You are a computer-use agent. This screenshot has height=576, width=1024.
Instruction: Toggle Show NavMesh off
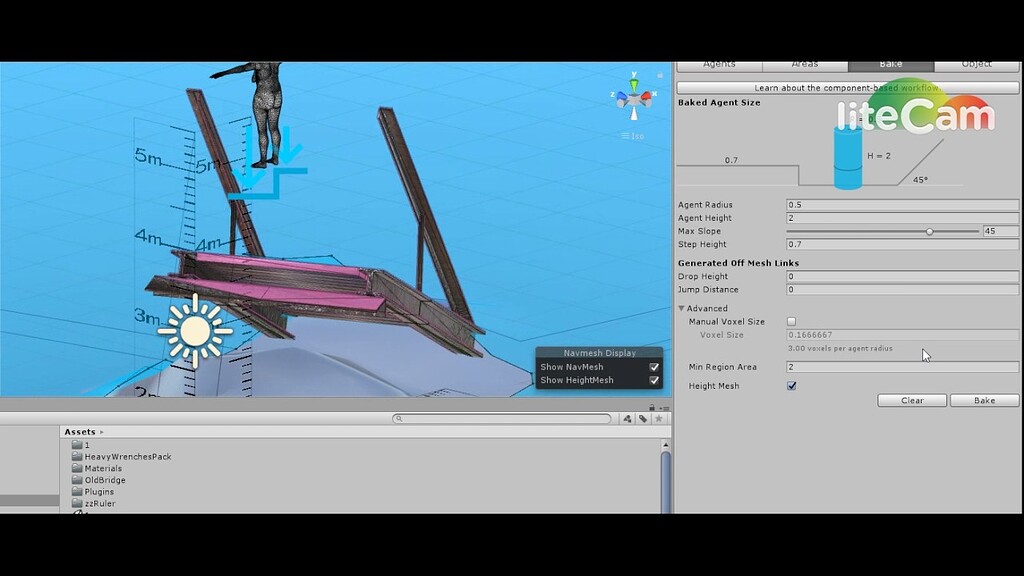(653, 366)
